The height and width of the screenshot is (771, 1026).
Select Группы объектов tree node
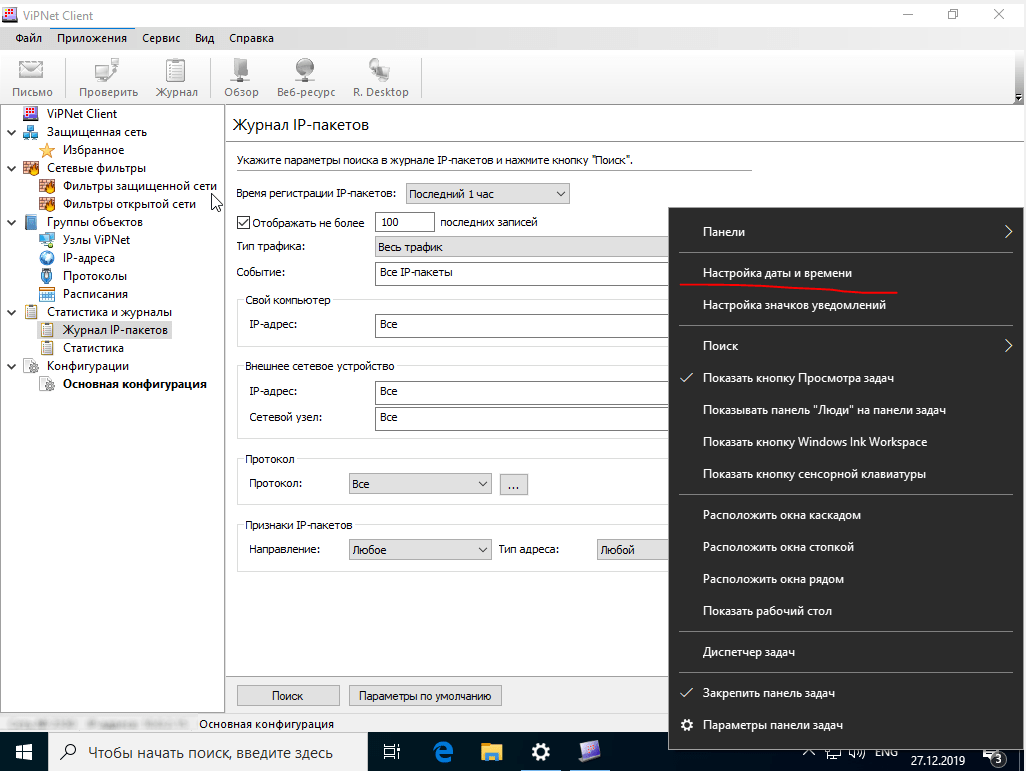click(x=94, y=222)
